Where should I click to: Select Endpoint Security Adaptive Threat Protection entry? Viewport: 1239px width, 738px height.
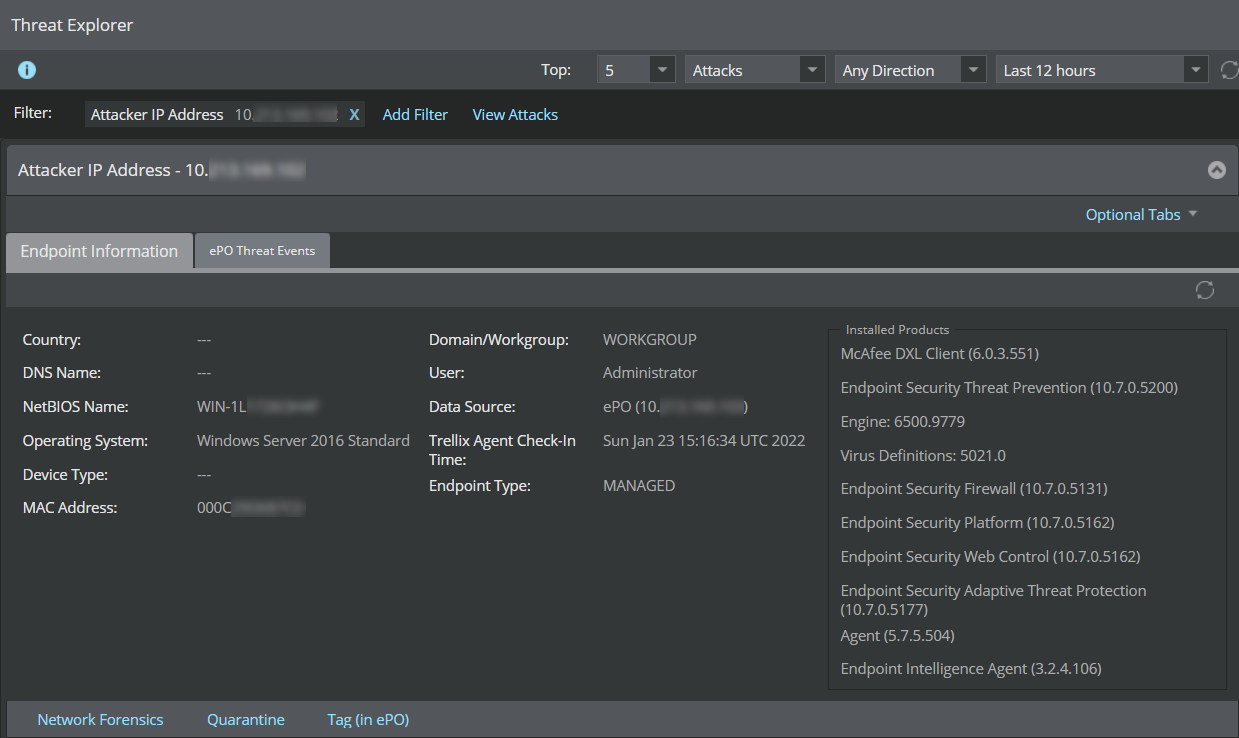coord(993,600)
